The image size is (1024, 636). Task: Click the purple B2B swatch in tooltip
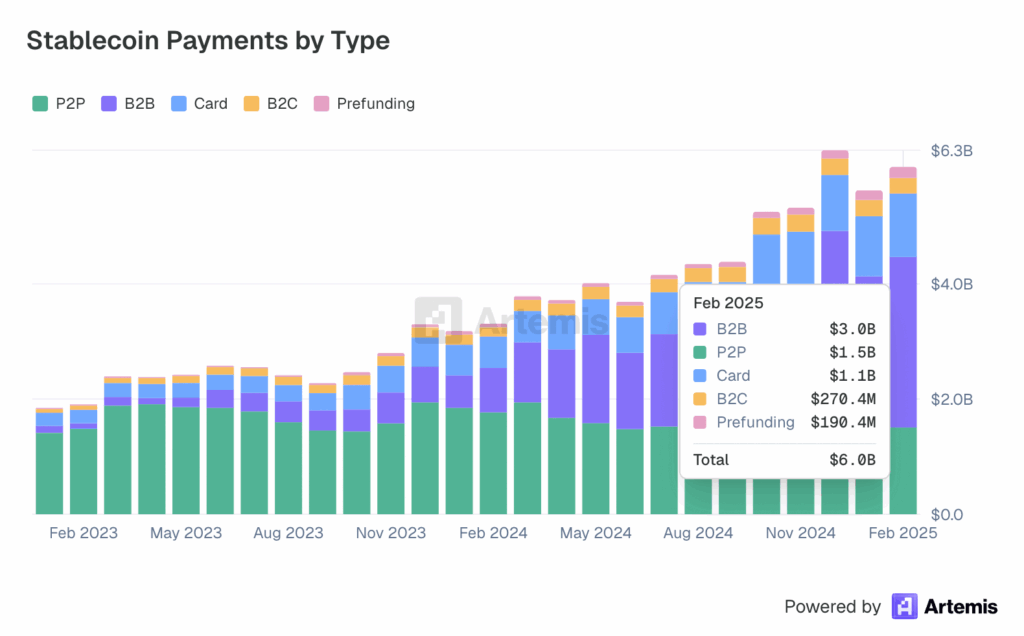pyautogui.click(x=698, y=328)
